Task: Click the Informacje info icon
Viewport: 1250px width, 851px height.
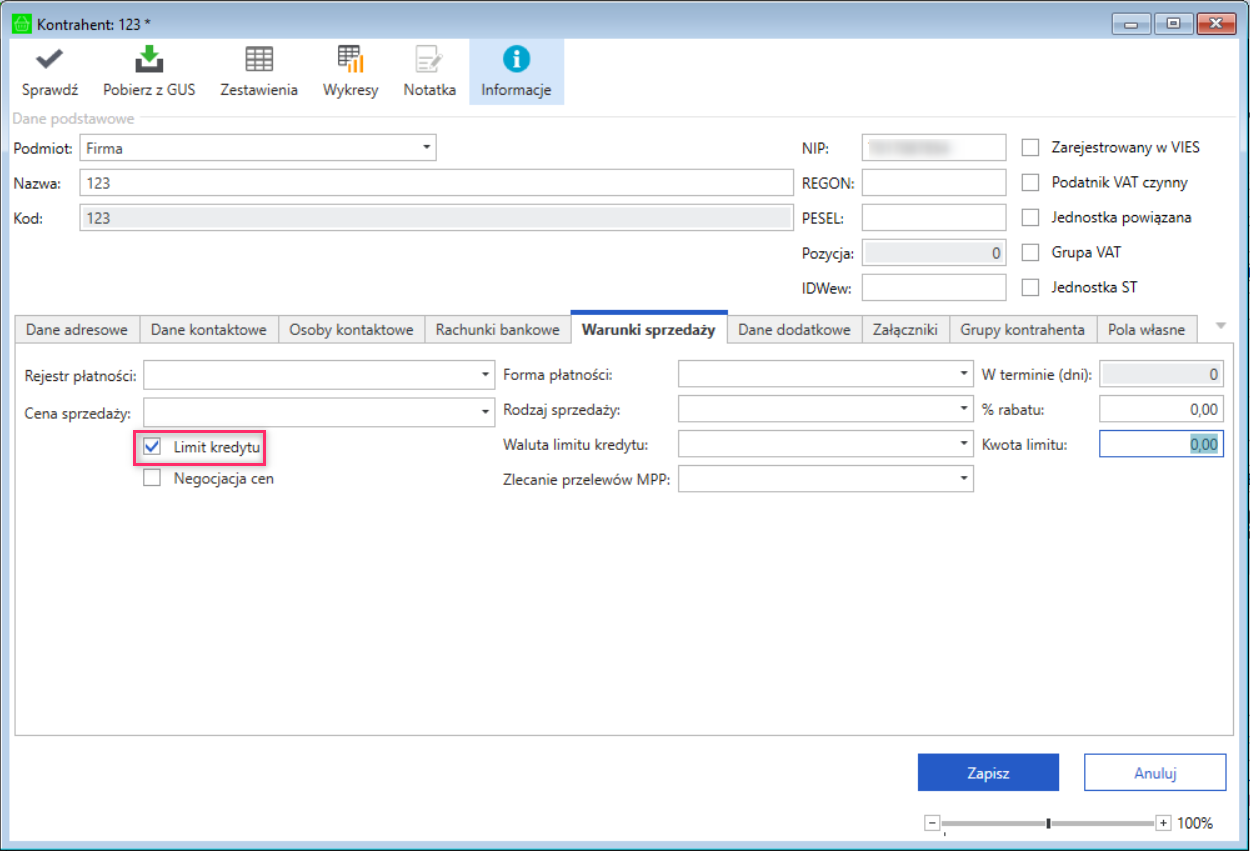Action: (516, 59)
